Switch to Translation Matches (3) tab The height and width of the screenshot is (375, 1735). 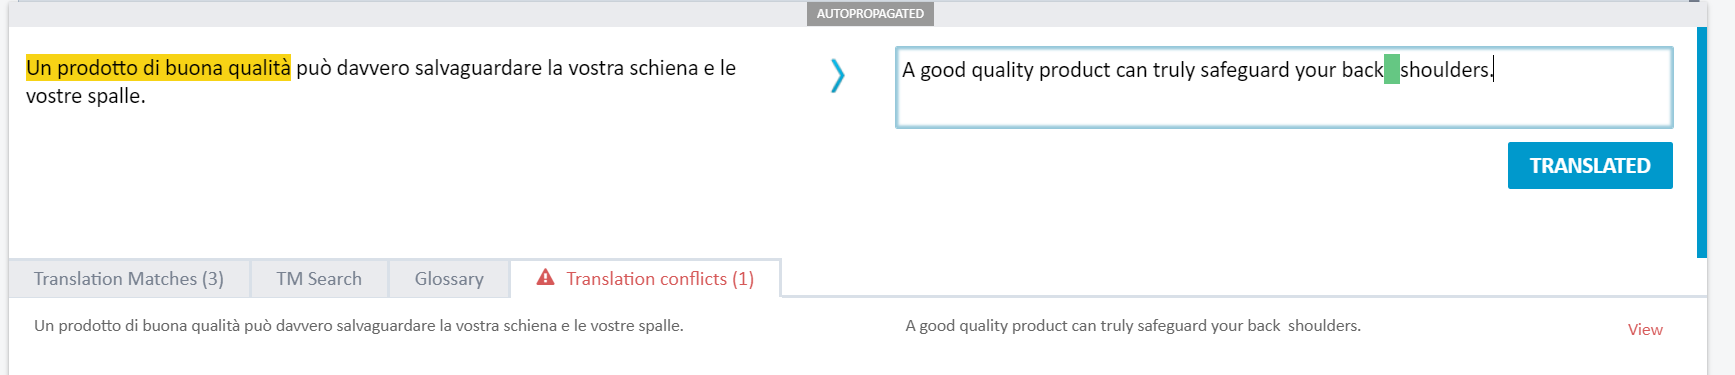[129, 279]
